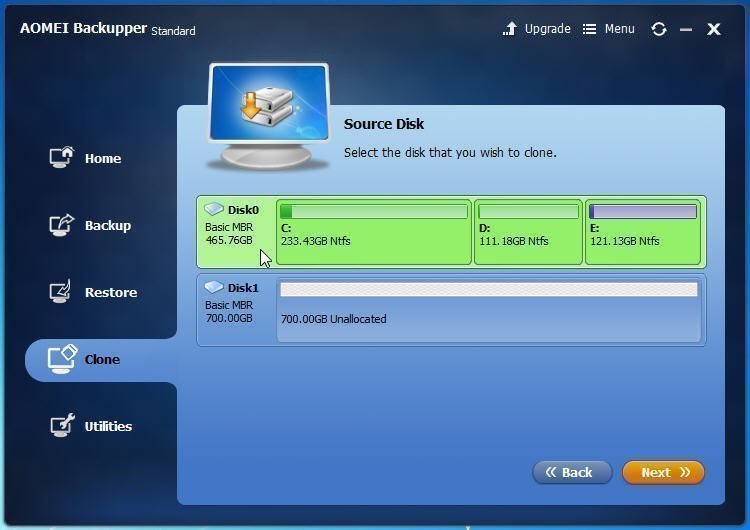
Task: Click the Upgrade arrow icon
Action: 510,29
